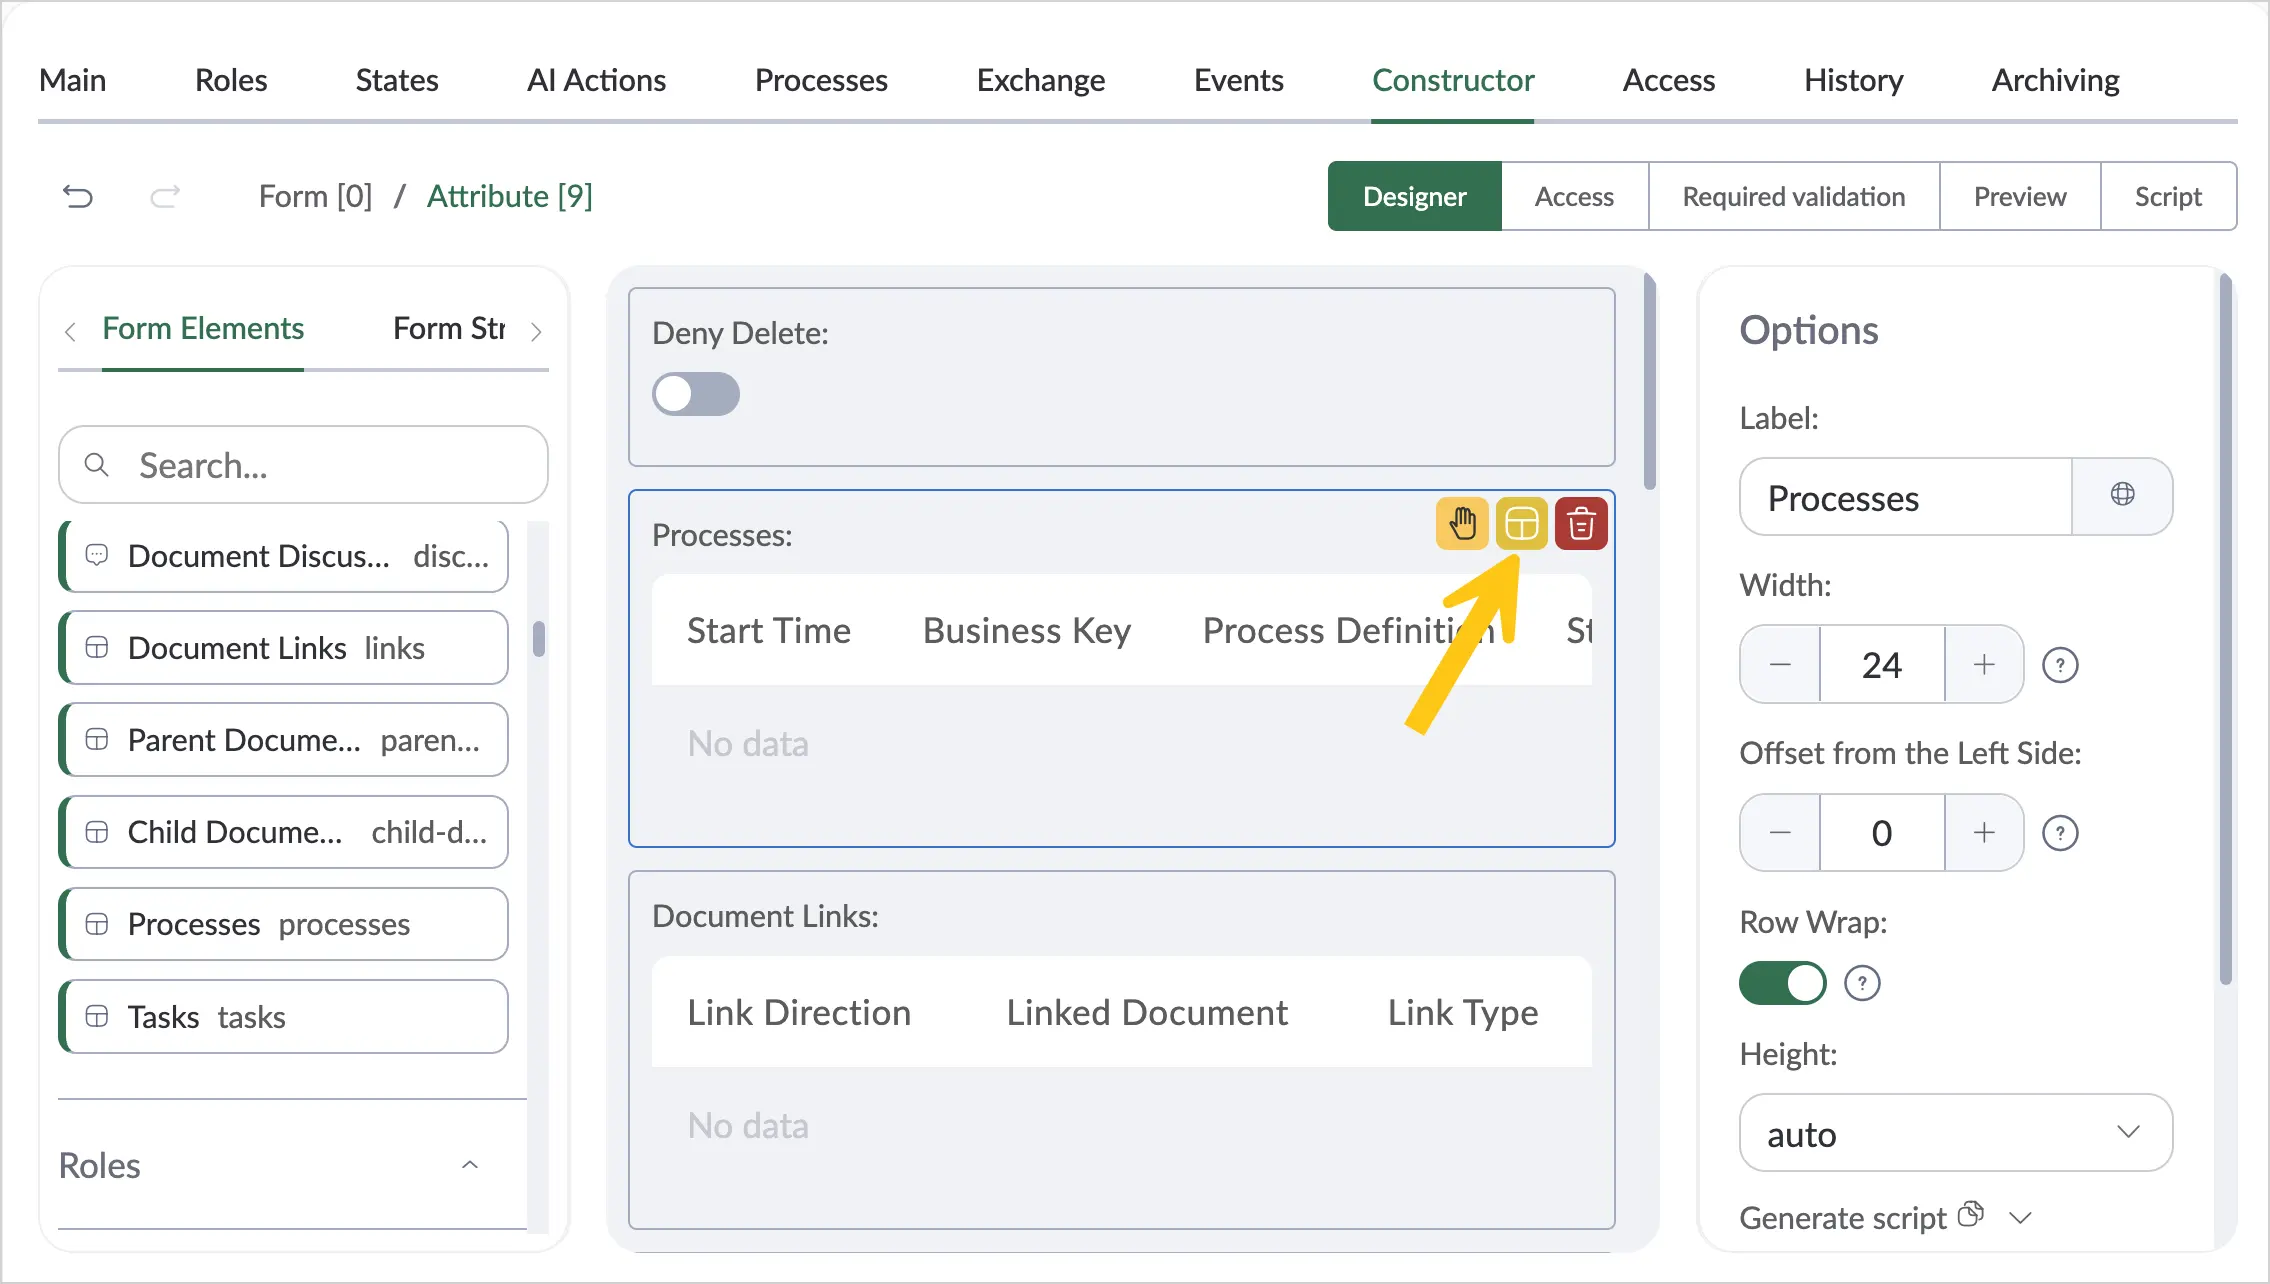2270x1284 pixels.
Task: Open the Archiving tab
Action: [x=2055, y=80]
